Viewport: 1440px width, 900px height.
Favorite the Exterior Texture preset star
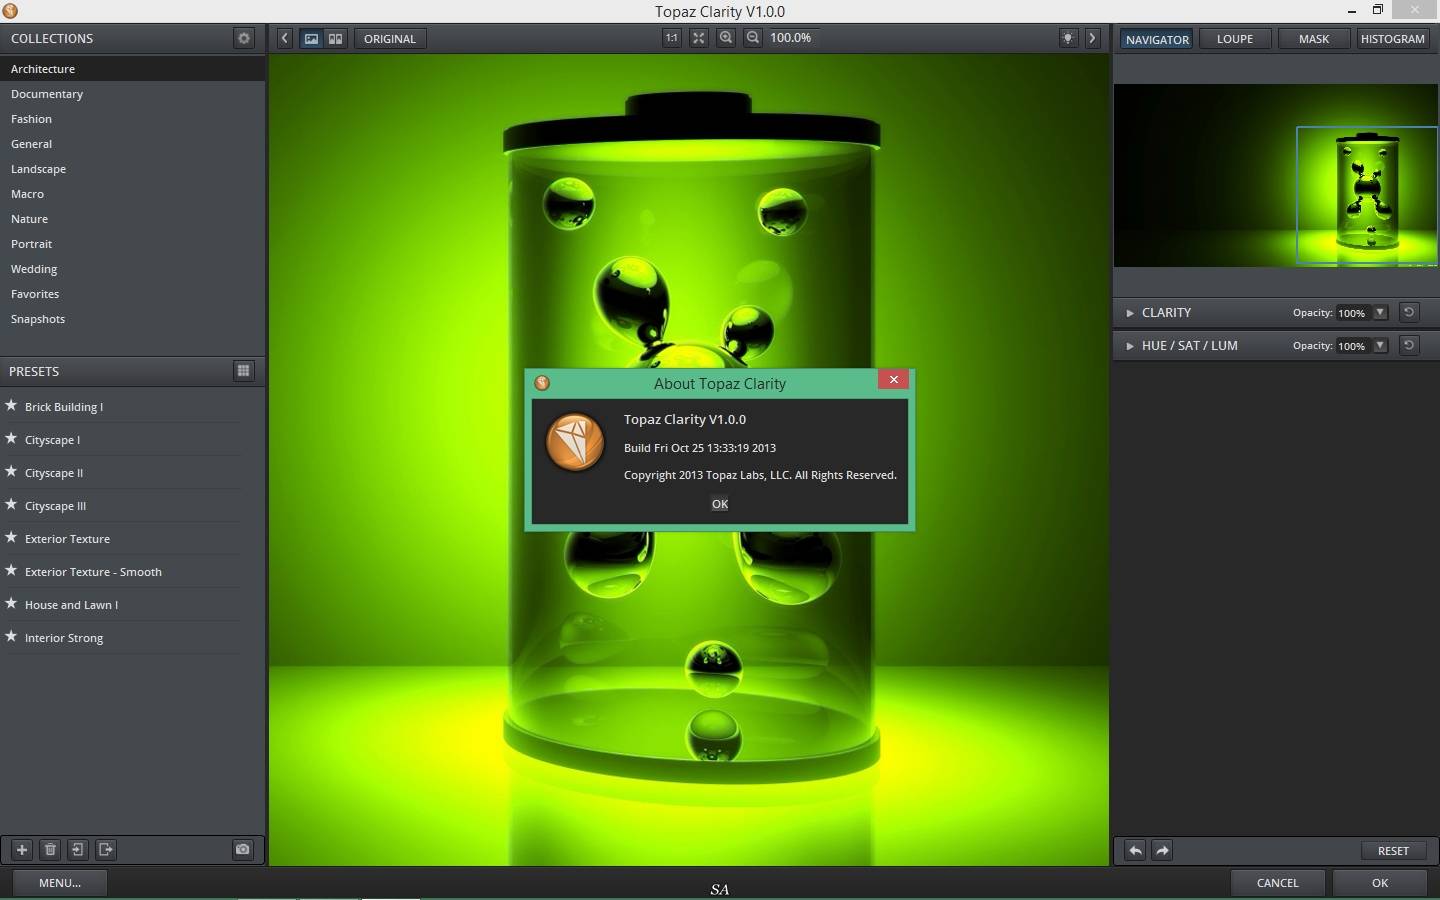click(x=11, y=537)
